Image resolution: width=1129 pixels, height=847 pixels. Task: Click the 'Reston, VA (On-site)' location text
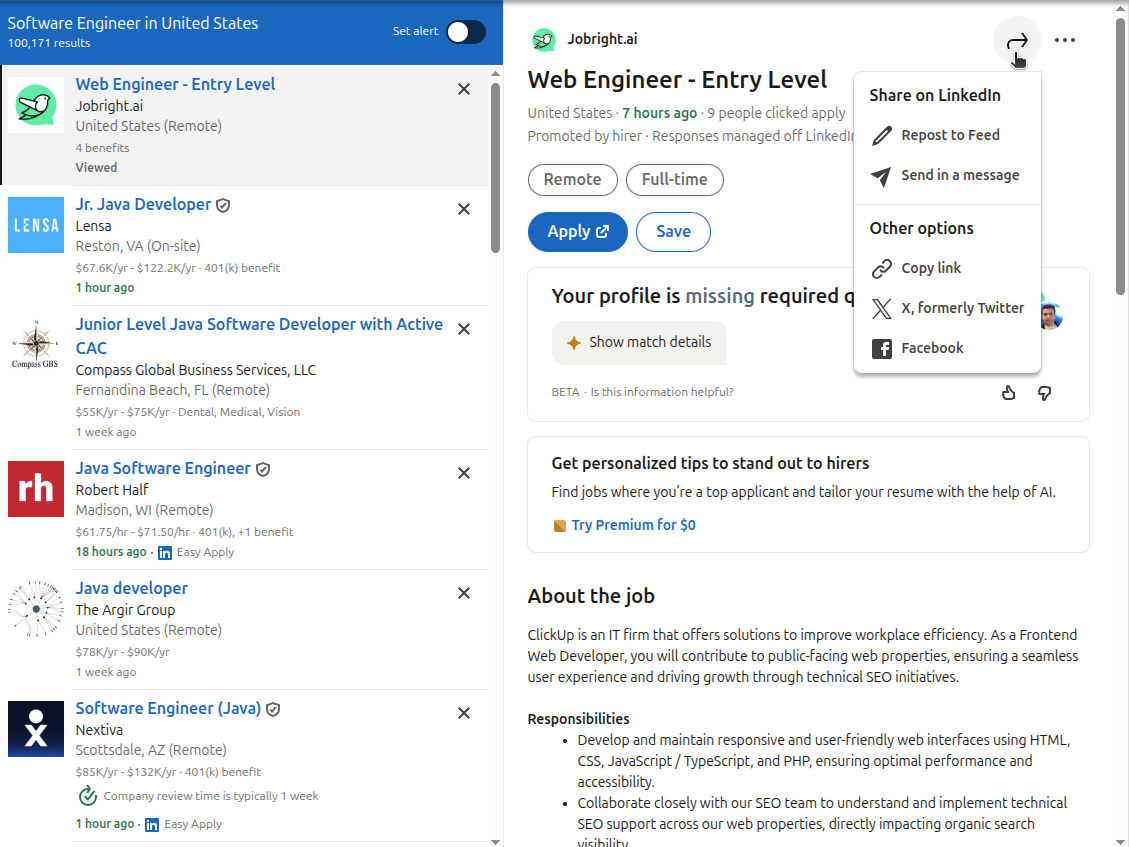coord(138,246)
